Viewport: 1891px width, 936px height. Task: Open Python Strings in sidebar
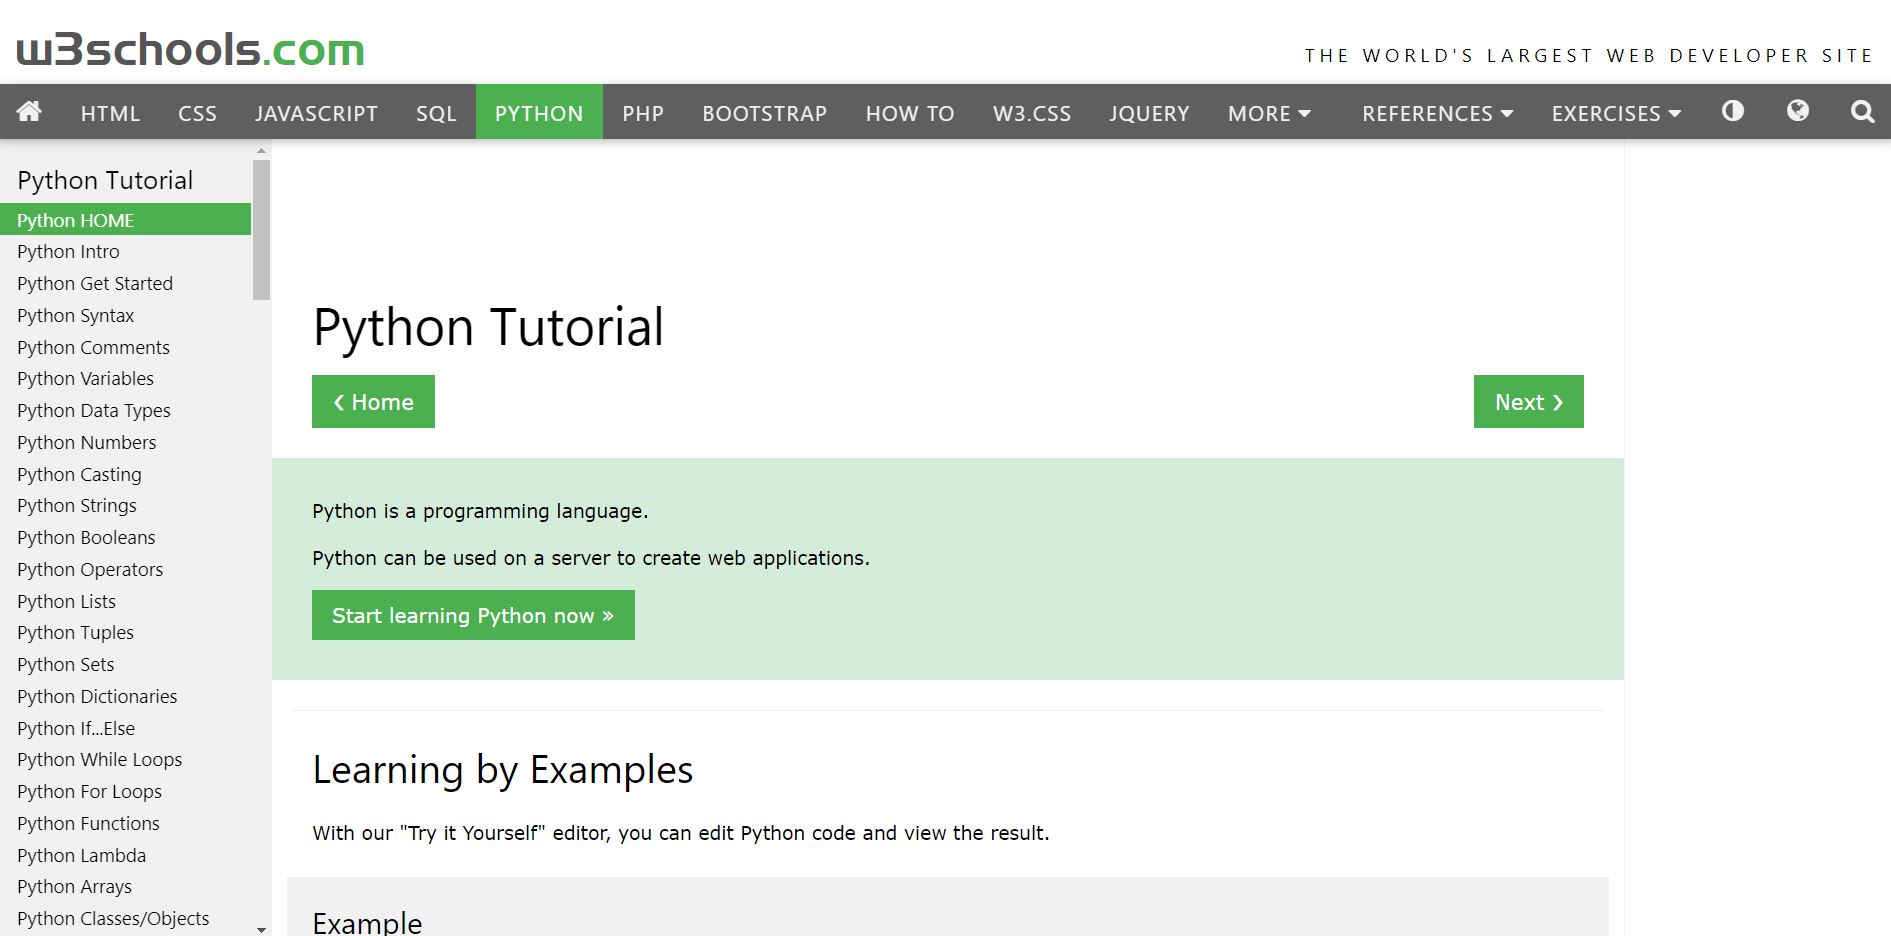click(x=77, y=505)
